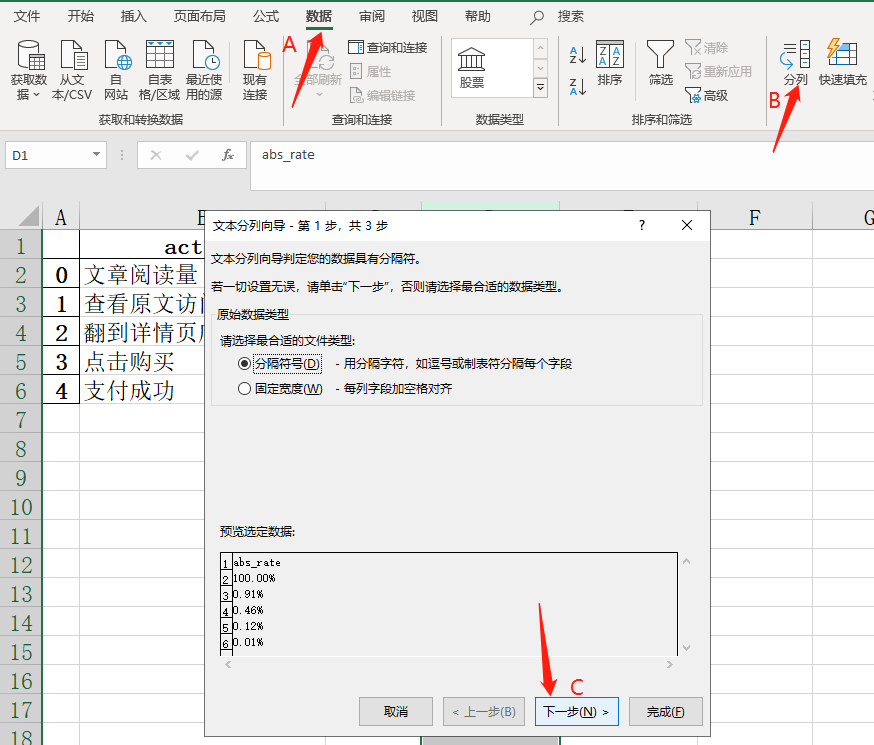This screenshot has width=874, height=745.
Task: Select cell containing 文章阅读量
Action: (142, 275)
